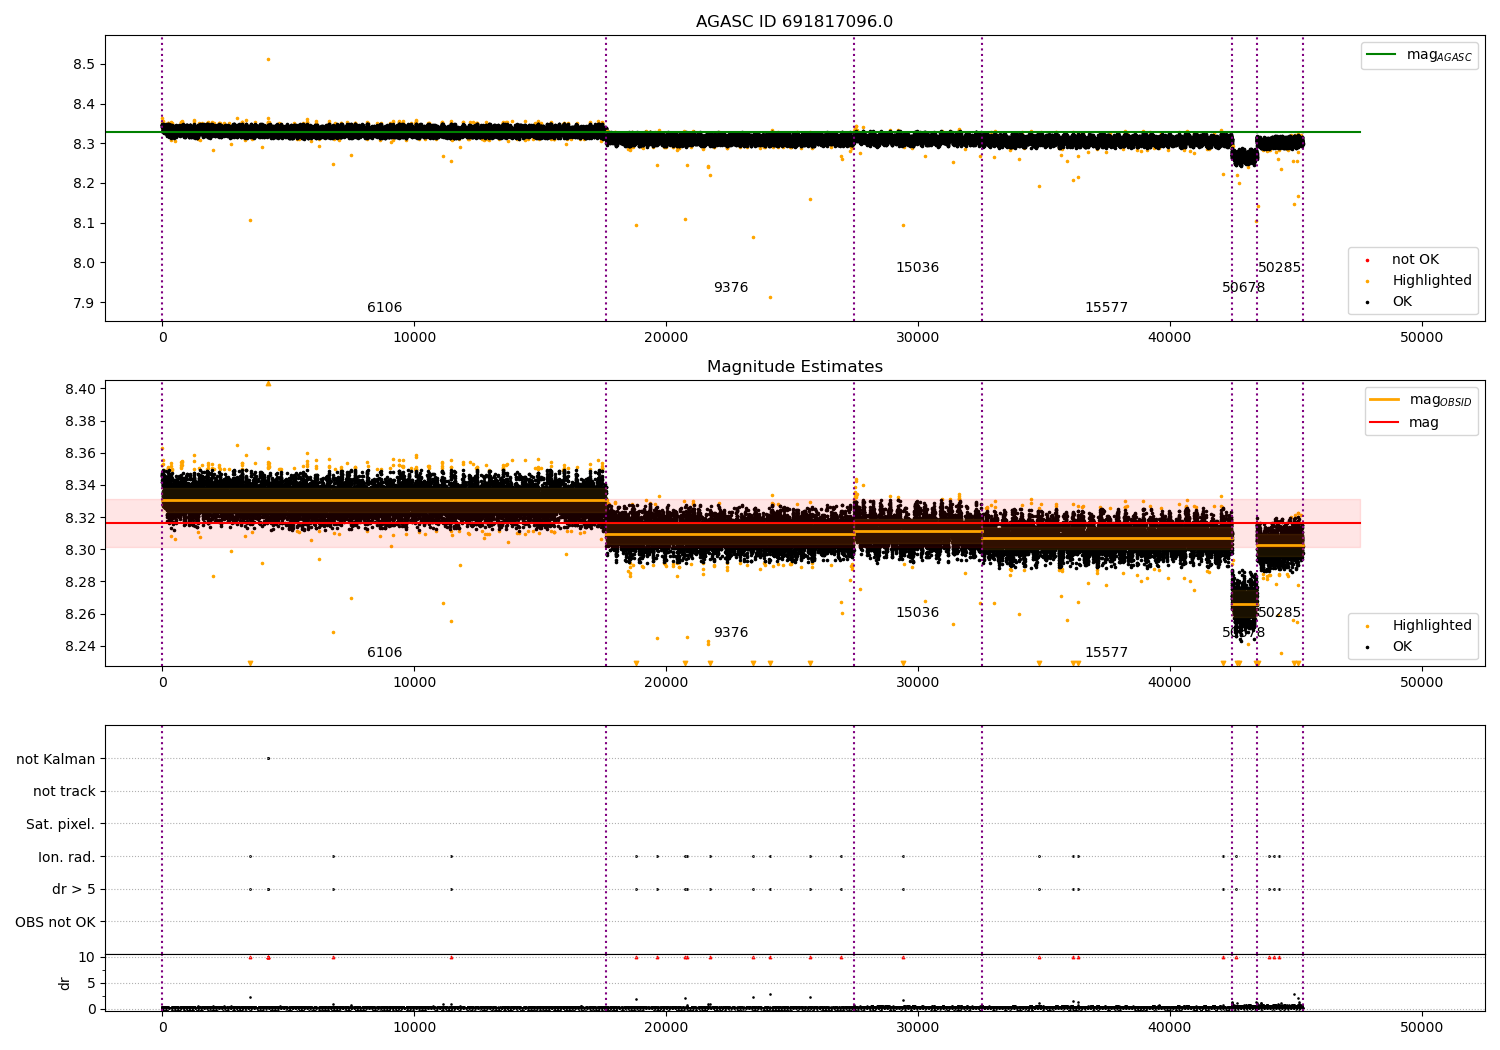The height and width of the screenshot is (1050, 1500).
Task: Click y-axis tick "8.4" on the top plot
Action: pyautogui.click(x=83, y=104)
